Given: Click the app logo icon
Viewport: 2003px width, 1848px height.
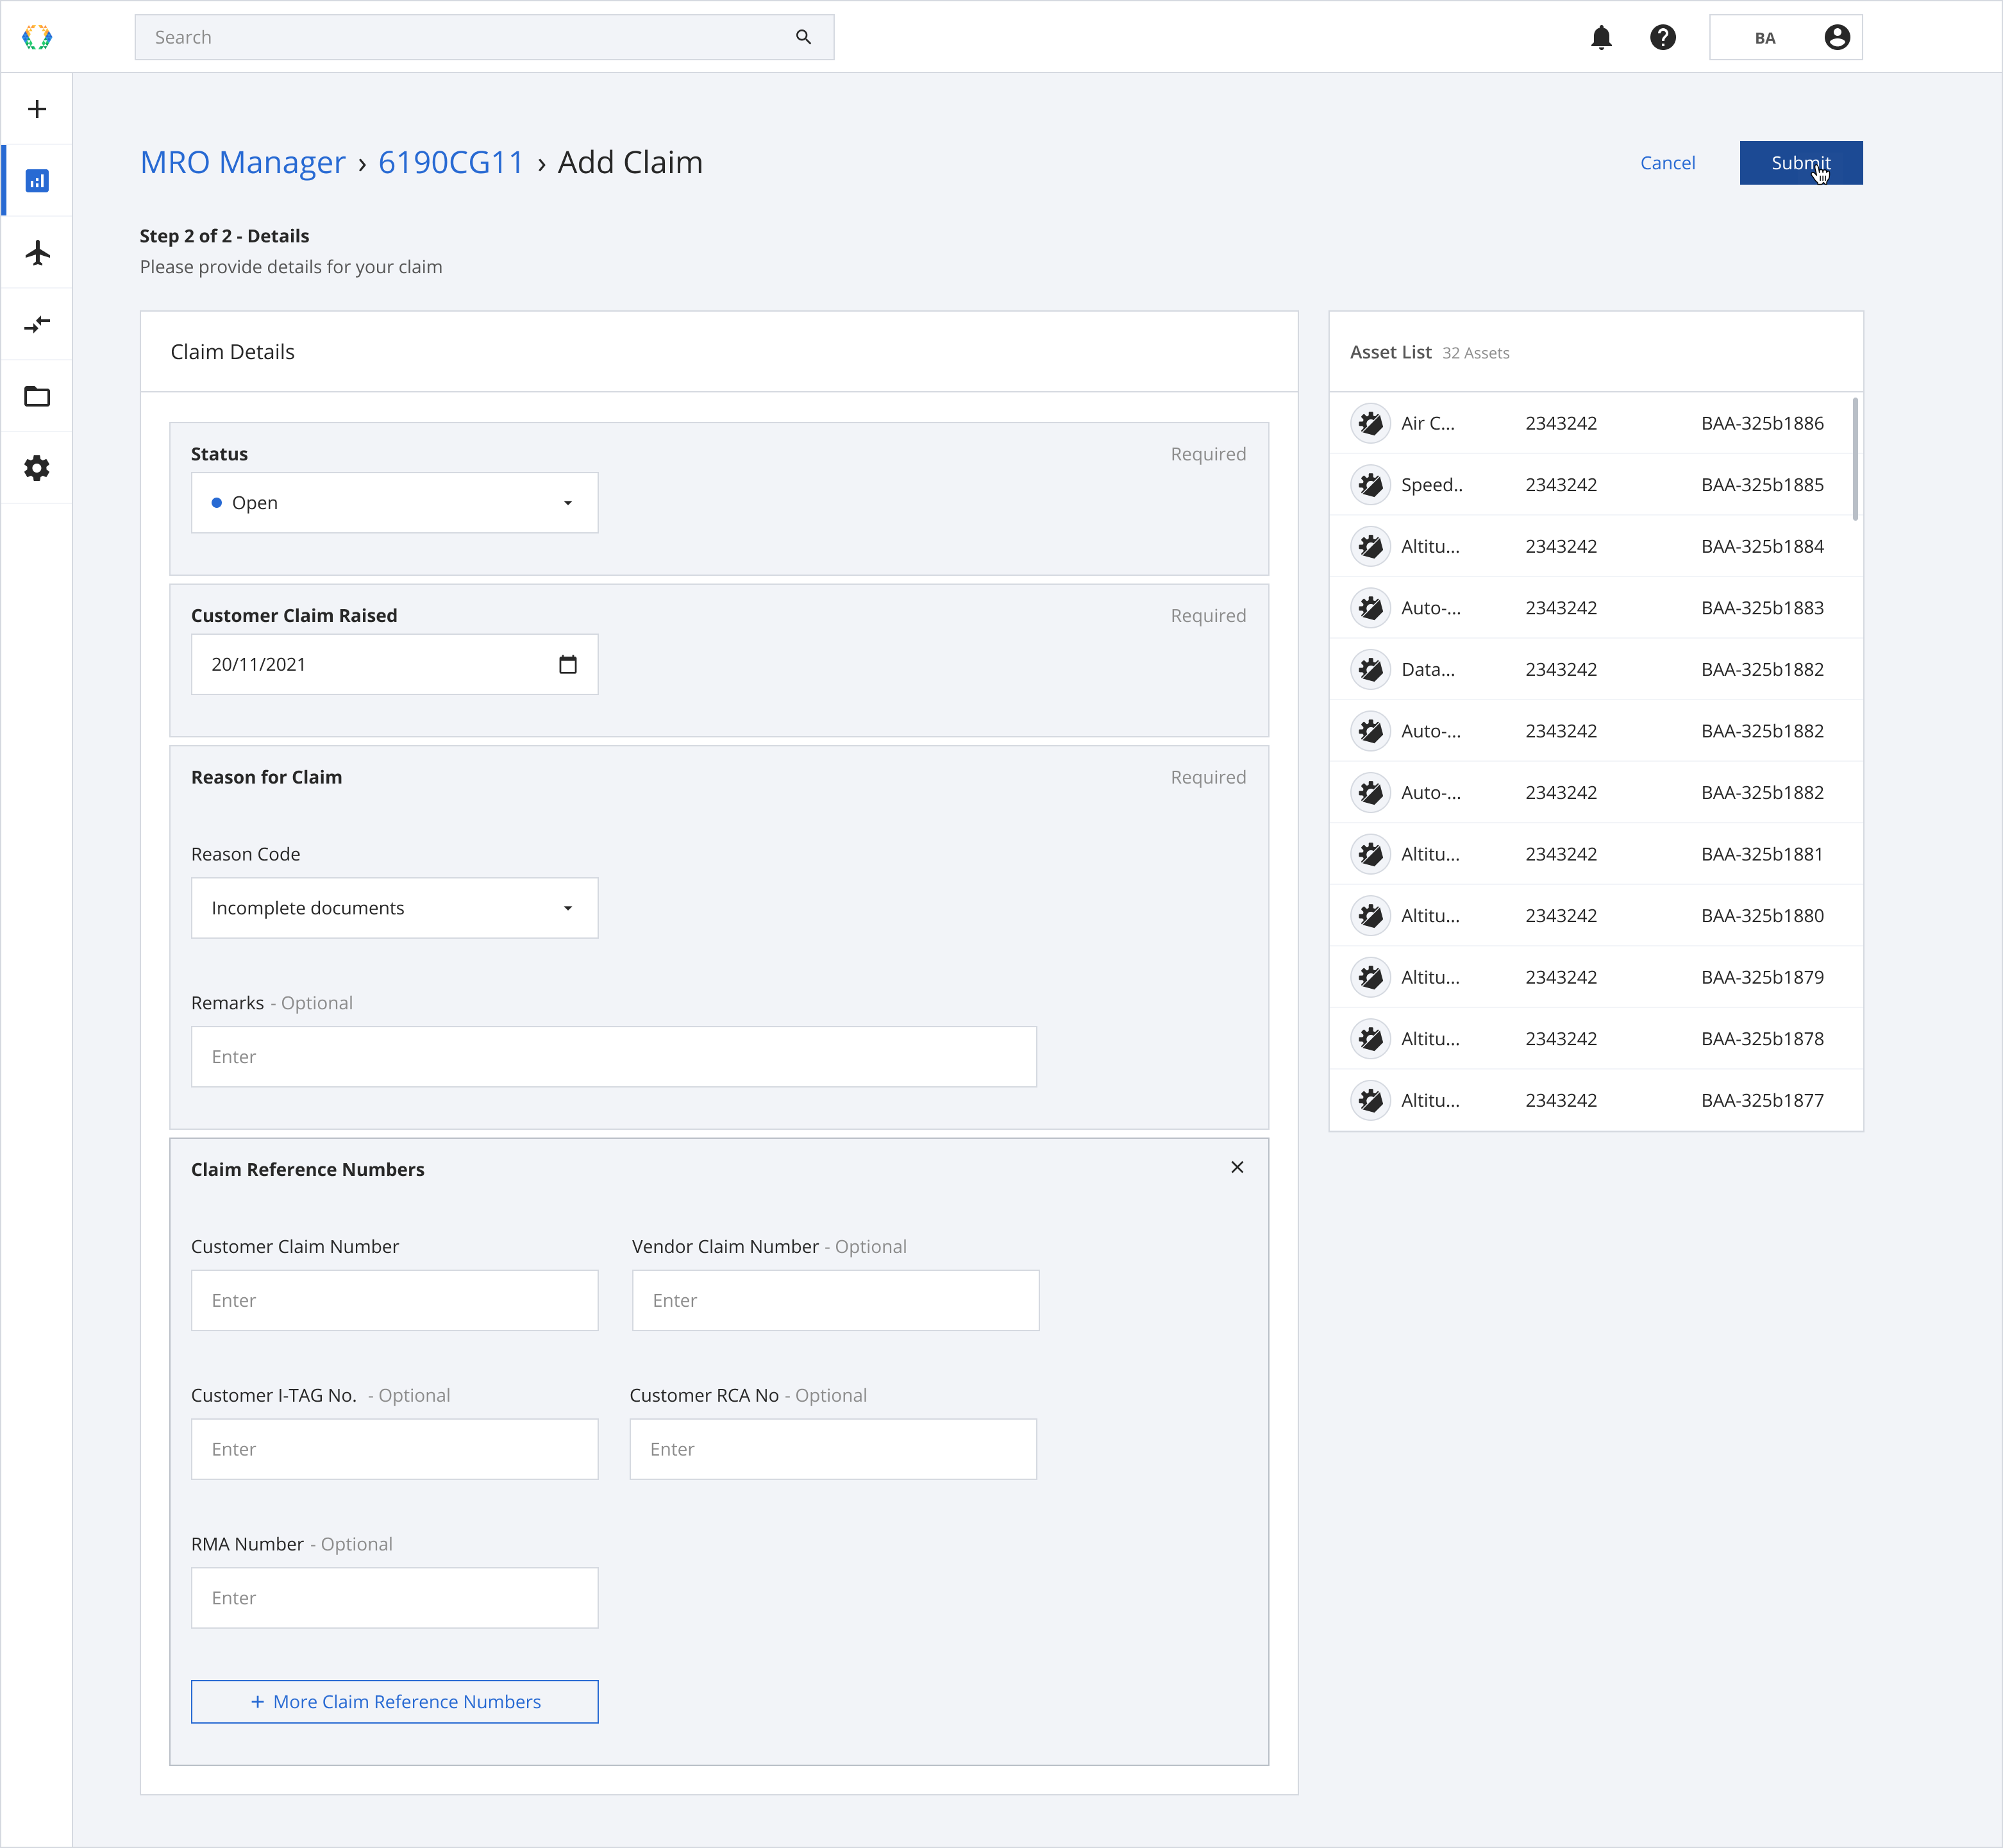Looking at the screenshot, I should pyautogui.click(x=37, y=37).
